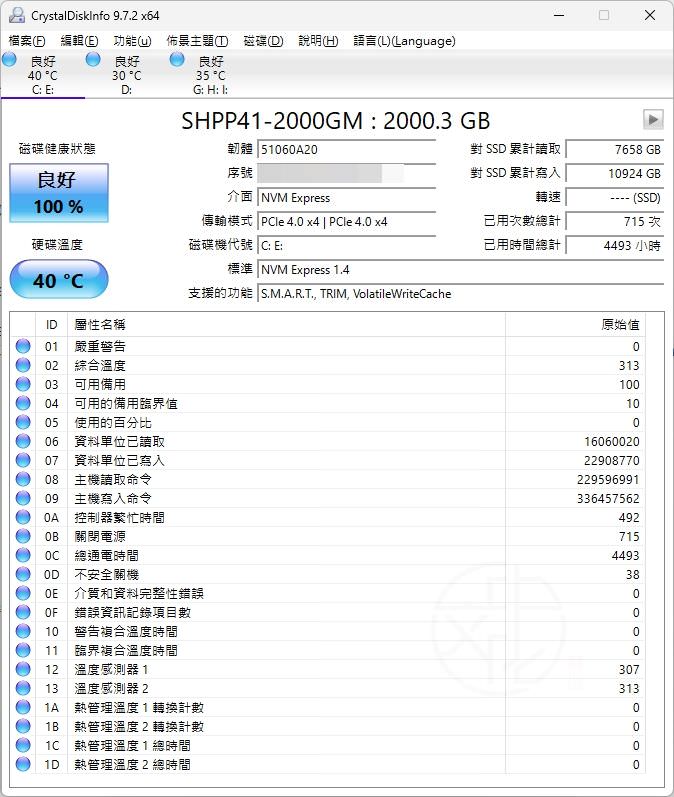Click the 原始值 column header

coord(575,325)
